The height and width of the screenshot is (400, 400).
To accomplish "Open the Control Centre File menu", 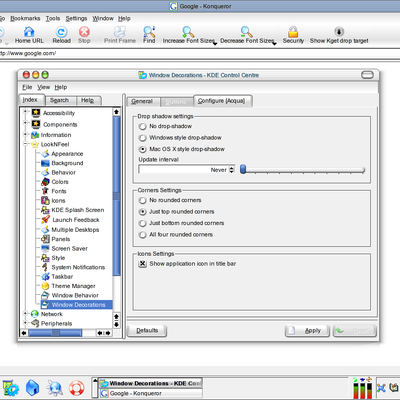I will pyautogui.click(x=27, y=87).
